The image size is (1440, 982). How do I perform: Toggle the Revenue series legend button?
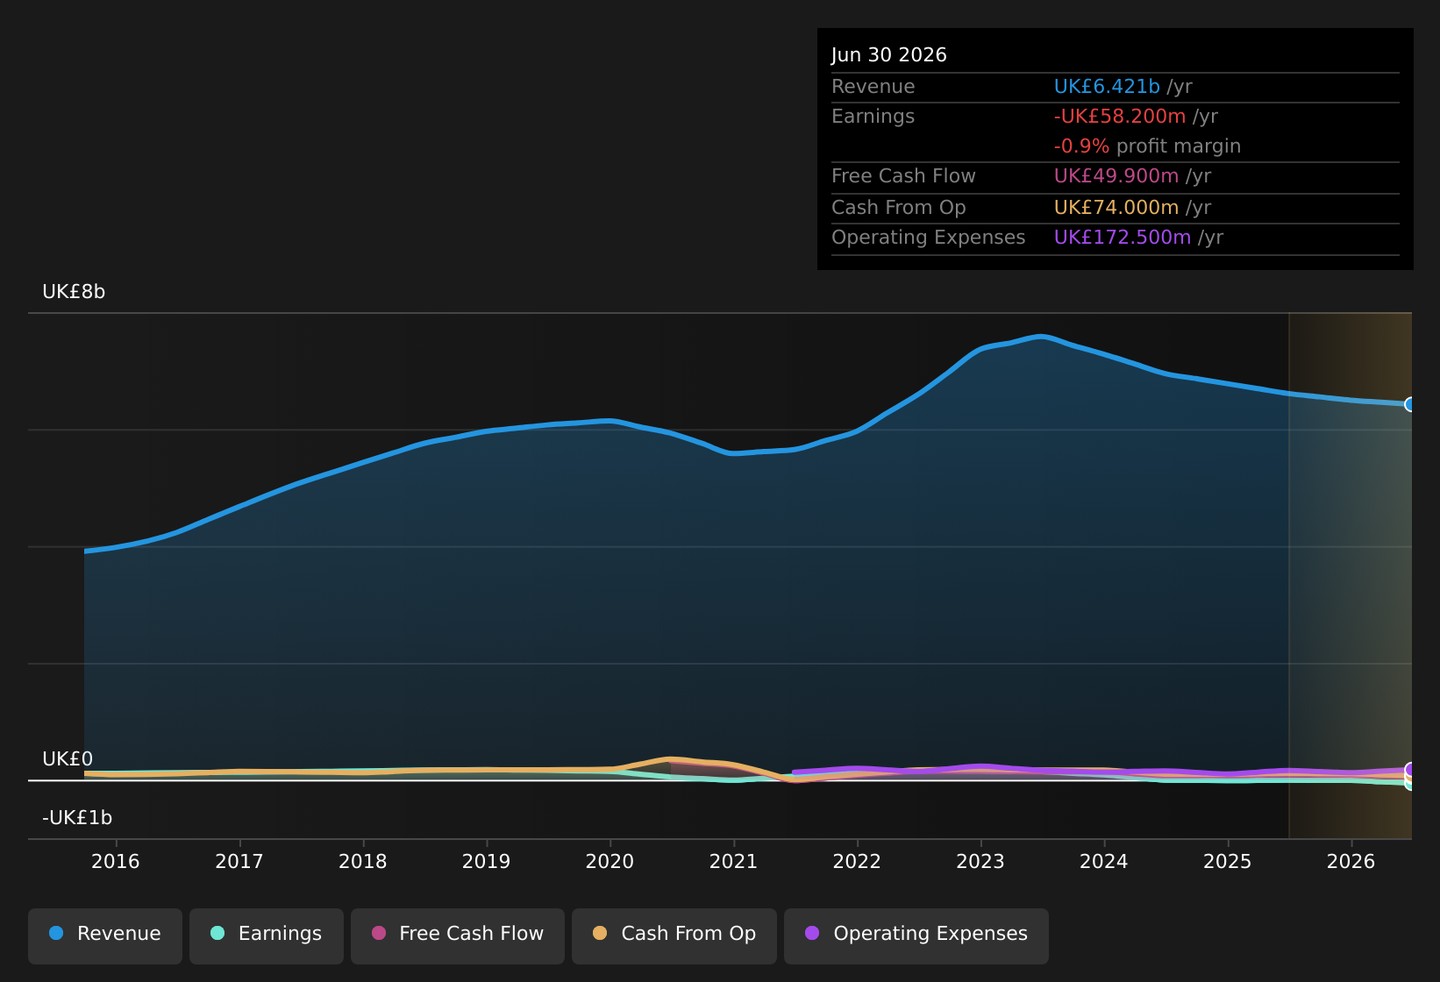pos(105,936)
